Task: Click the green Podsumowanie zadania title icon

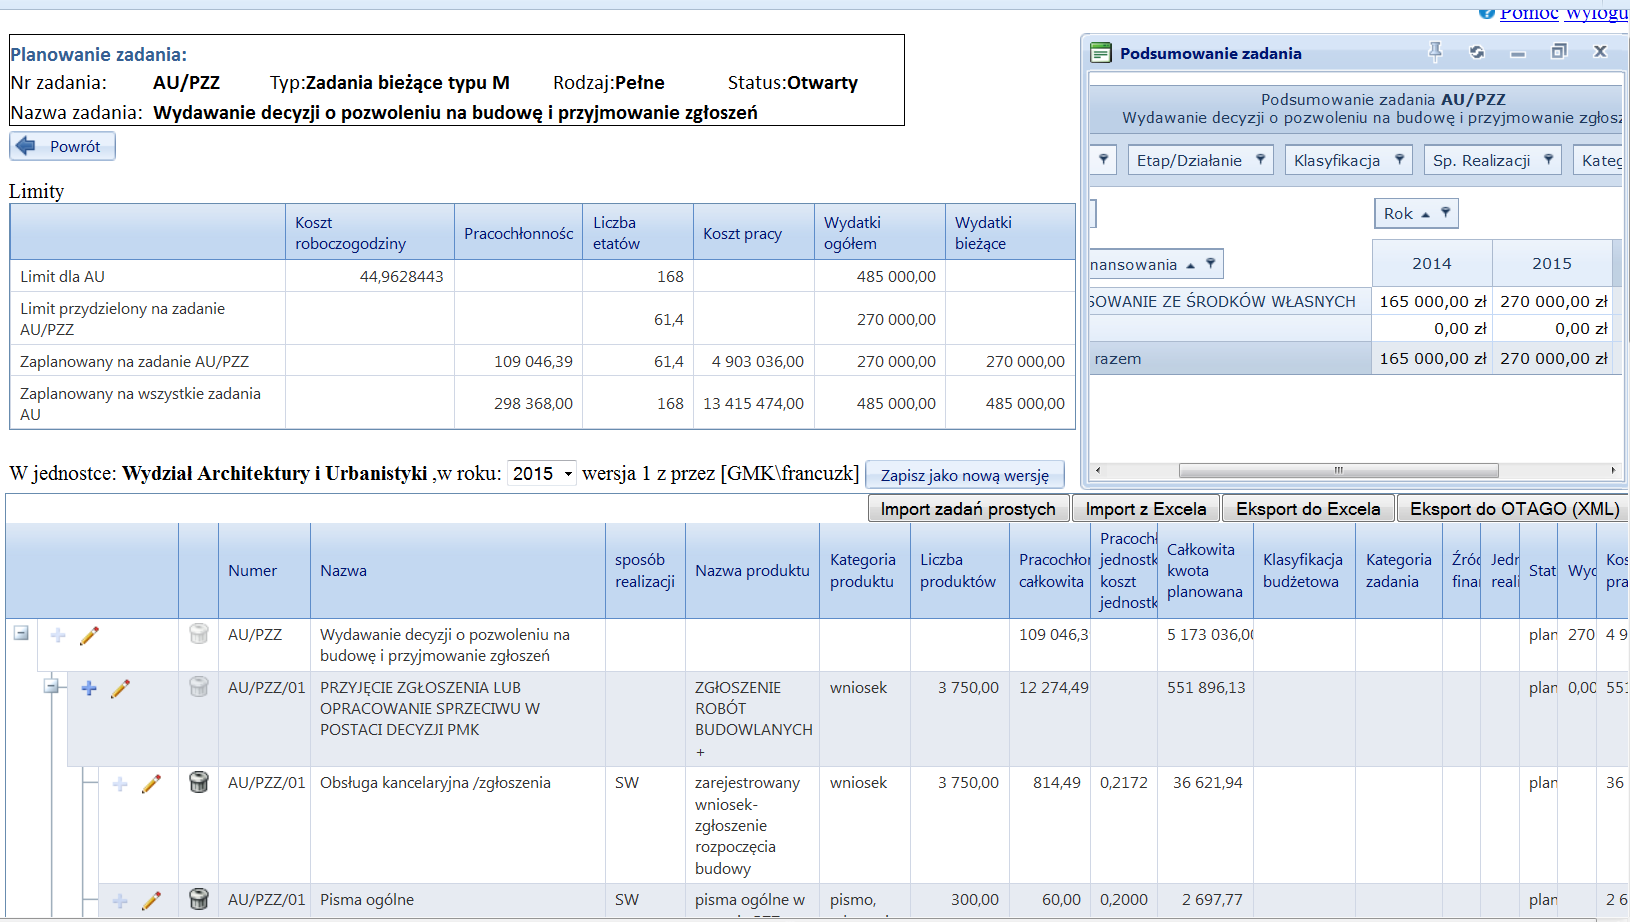Action: tap(1101, 53)
